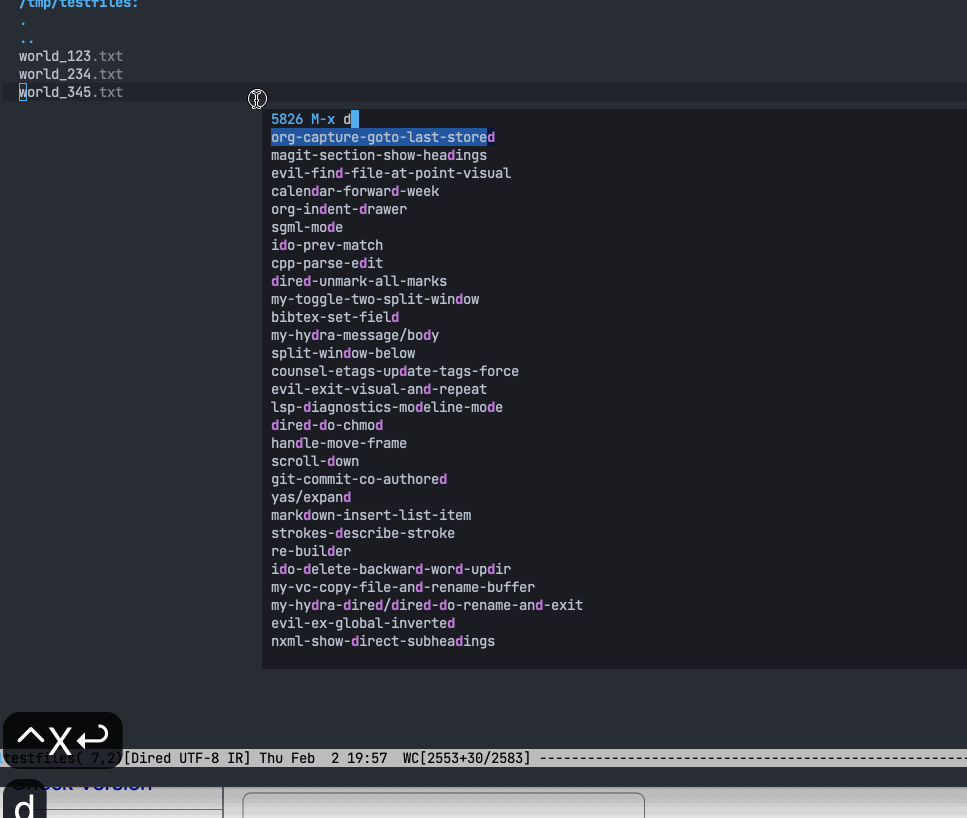
Task: Choose scroll-down candidate
Action: coord(315,461)
